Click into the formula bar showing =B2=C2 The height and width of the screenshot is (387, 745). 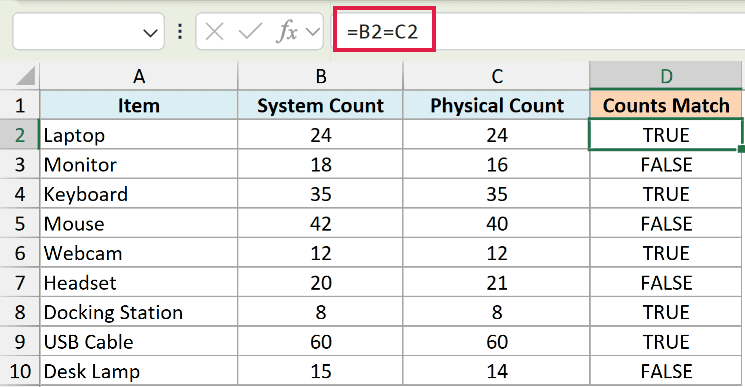[x=538, y=32]
